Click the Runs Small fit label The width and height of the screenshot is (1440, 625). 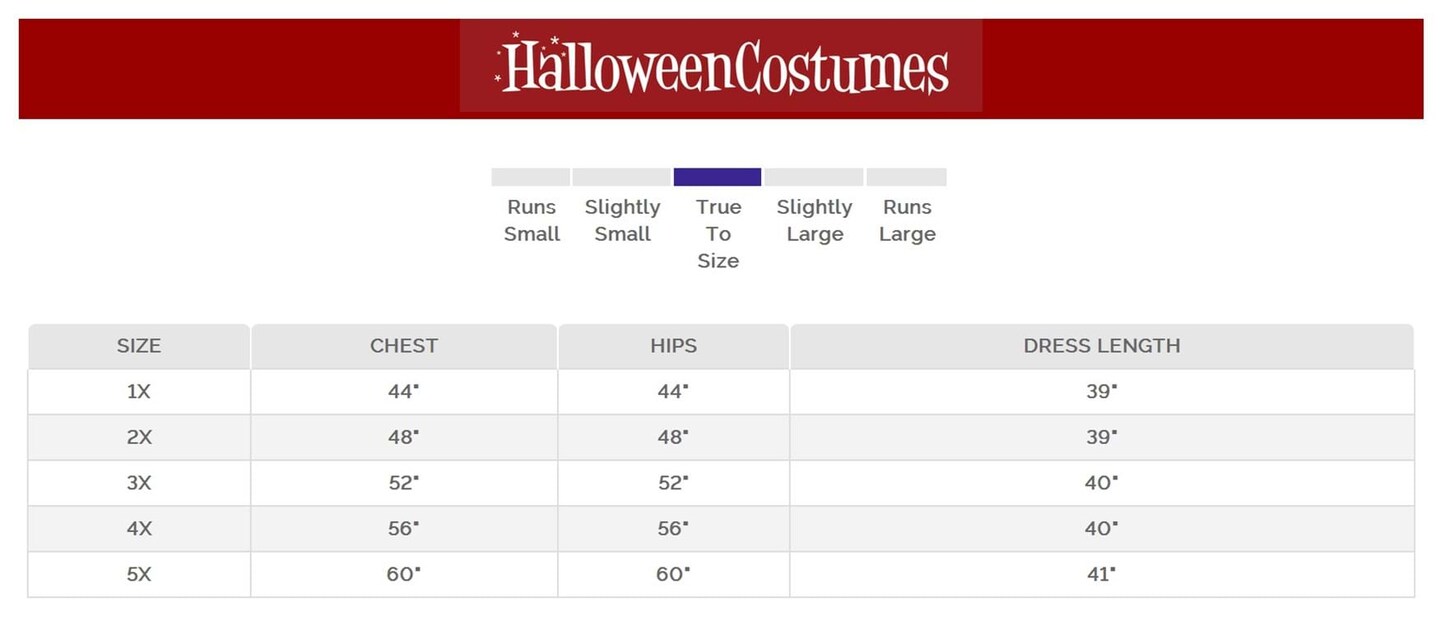point(531,221)
